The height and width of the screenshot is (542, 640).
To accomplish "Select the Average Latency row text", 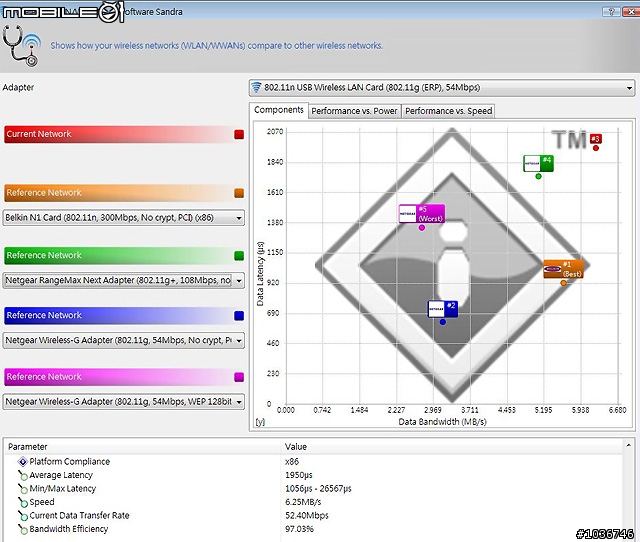I will click(x=61, y=475).
